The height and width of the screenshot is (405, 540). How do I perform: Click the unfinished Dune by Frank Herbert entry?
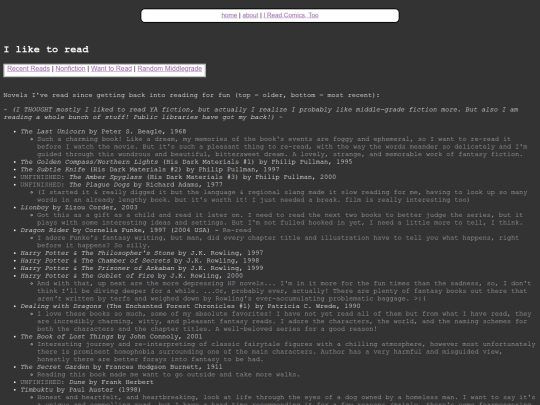pos(87,382)
